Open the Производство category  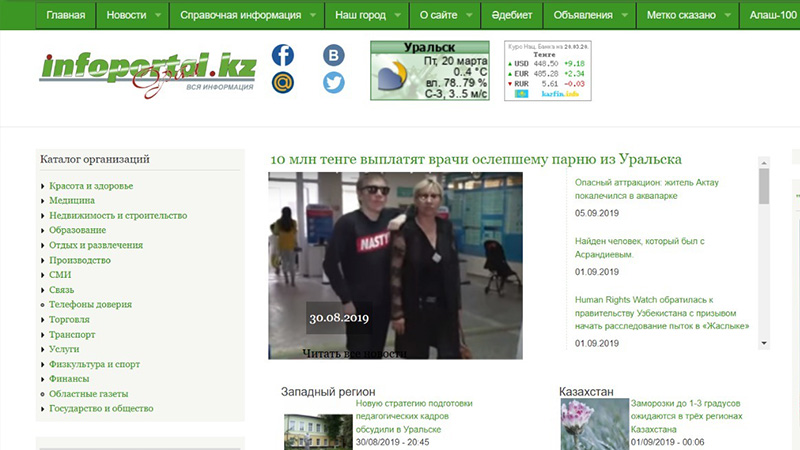pos(80,260)
